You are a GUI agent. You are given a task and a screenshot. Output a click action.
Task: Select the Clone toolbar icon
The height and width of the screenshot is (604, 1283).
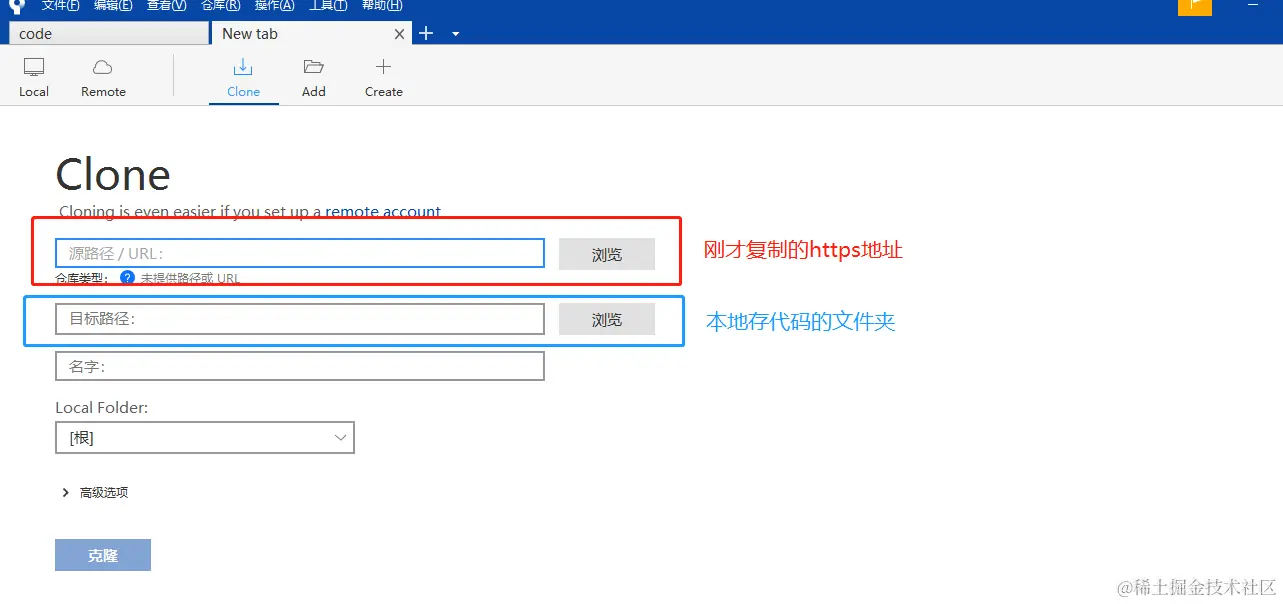[243, 78]
